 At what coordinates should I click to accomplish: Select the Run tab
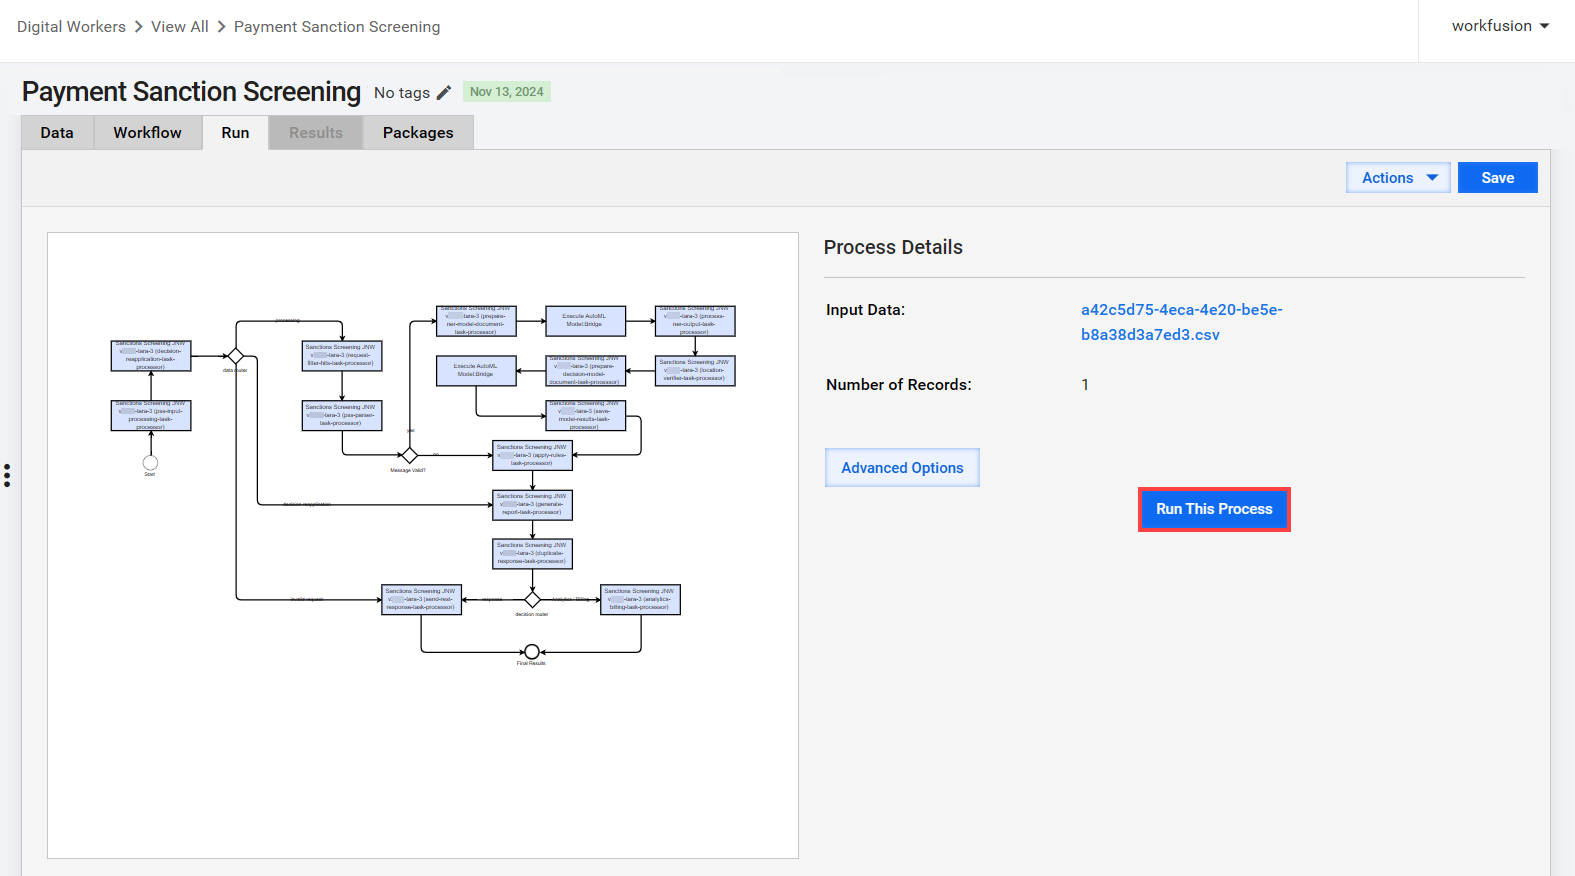[x=235, y=133]
